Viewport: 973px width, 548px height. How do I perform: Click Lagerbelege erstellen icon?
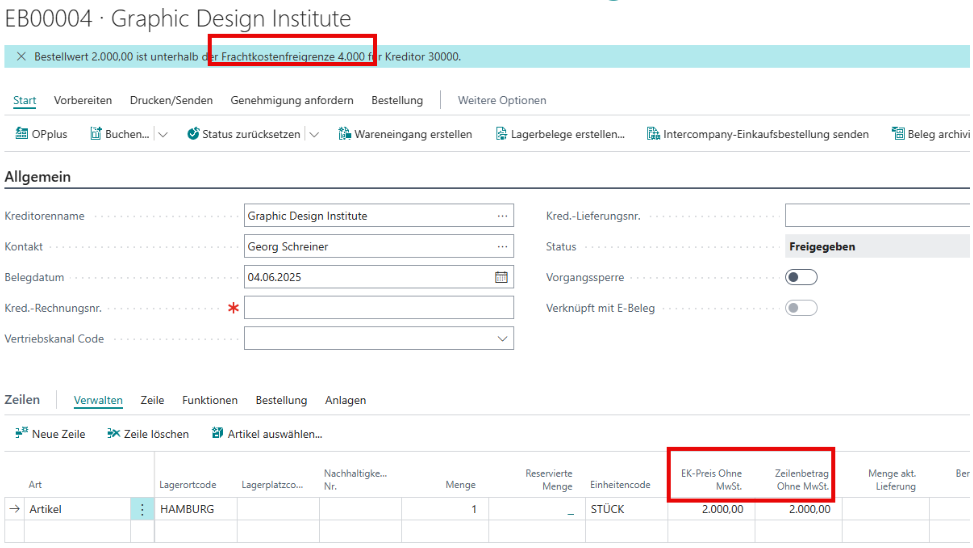pos(500,134)
